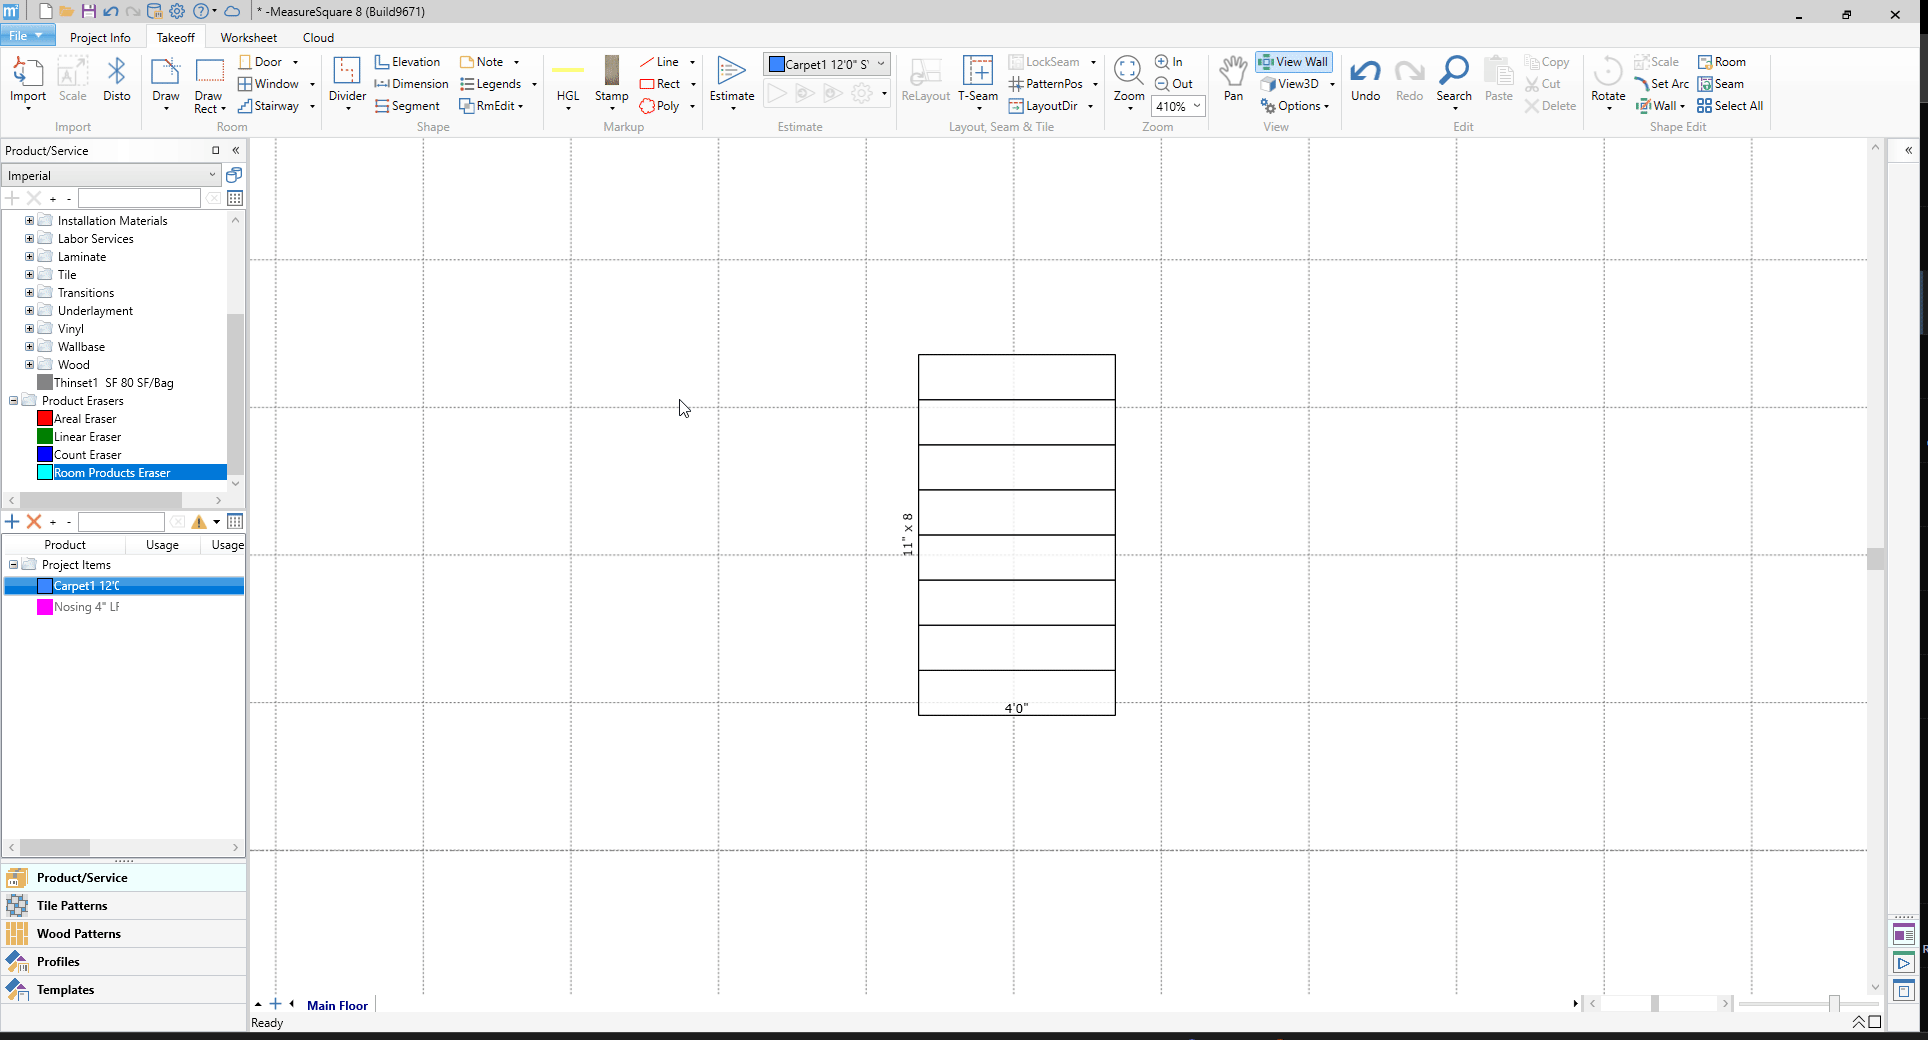Switch to the Cloud tab

pos(318,38)
